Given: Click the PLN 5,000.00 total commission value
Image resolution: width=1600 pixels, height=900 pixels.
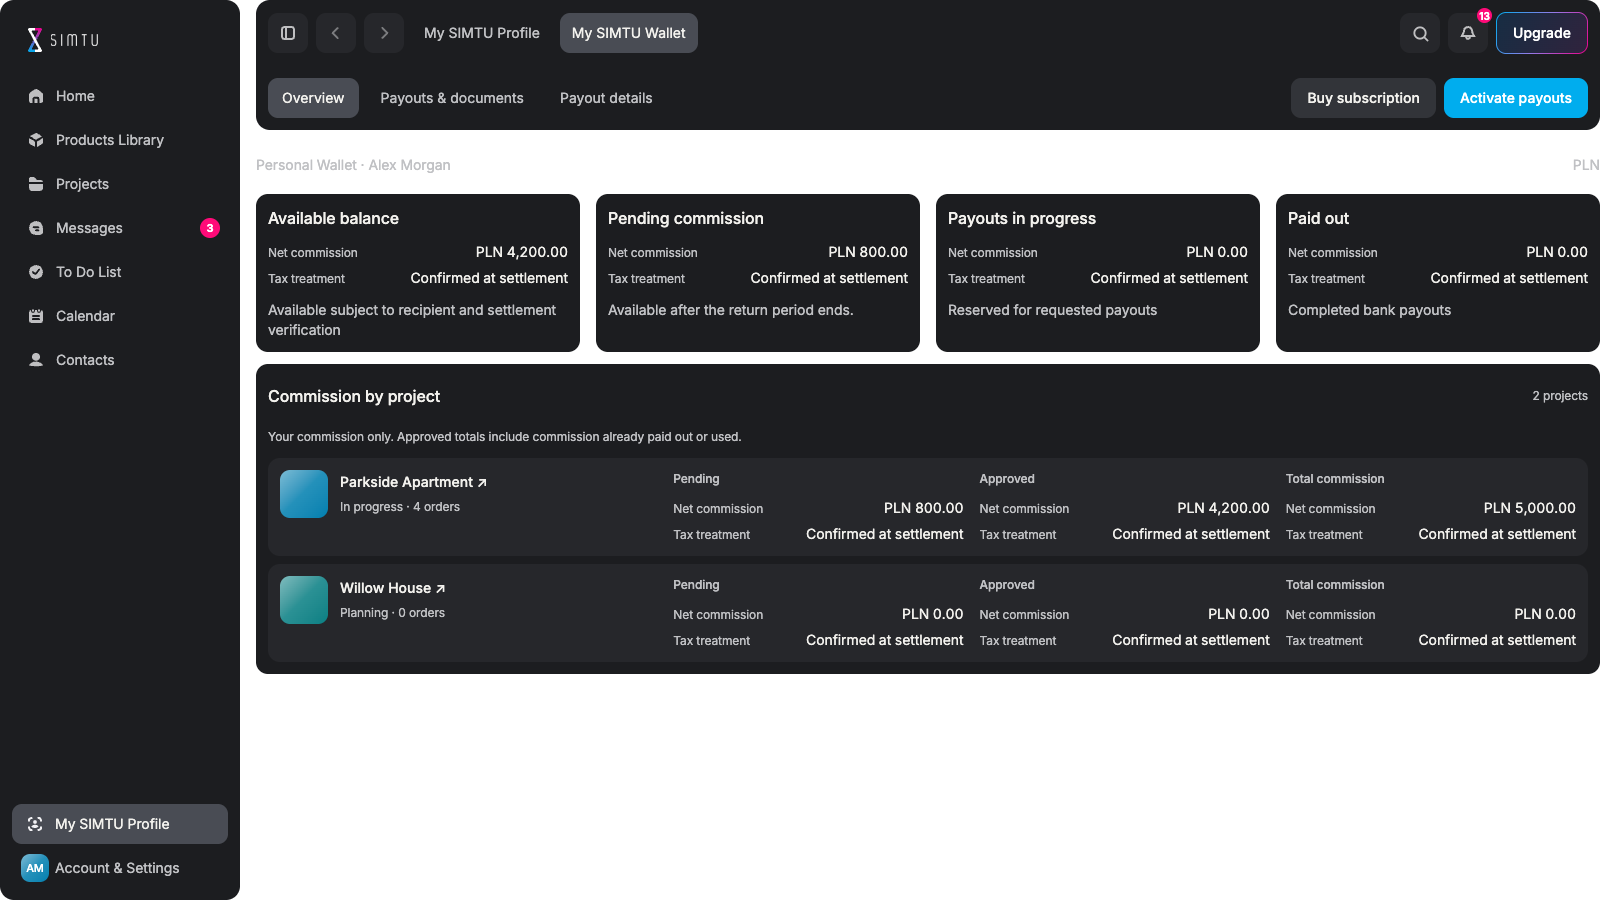Looking at the screenshot, I should [x=1529, y=508].
